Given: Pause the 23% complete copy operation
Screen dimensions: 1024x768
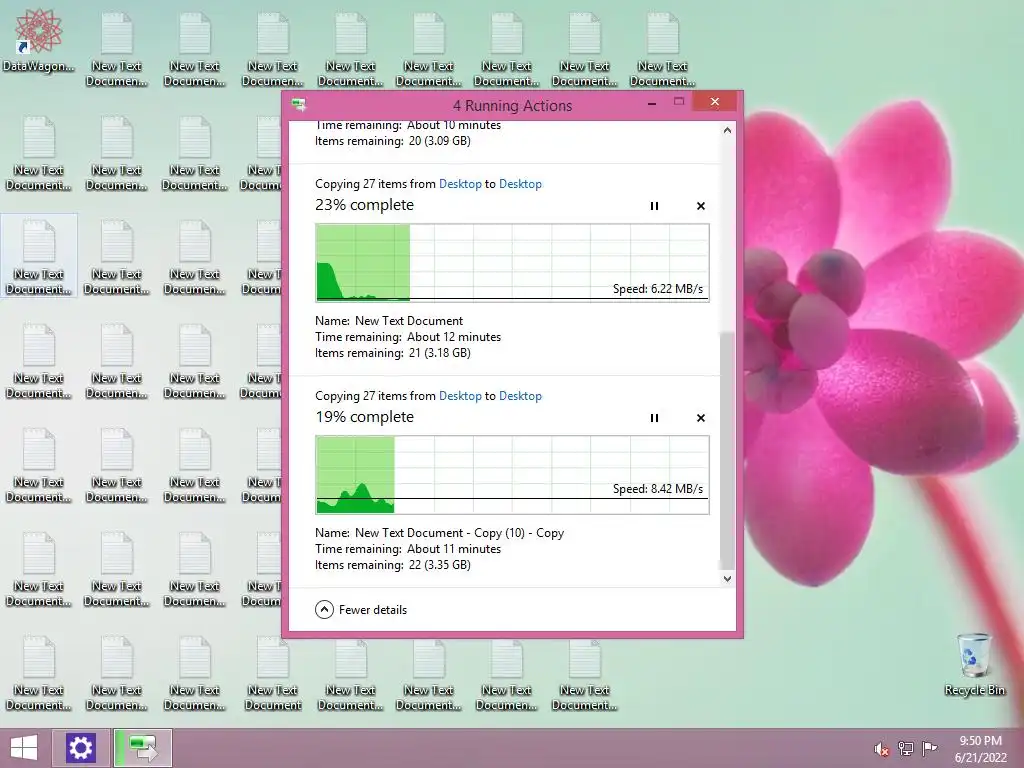Looking at the screenshot, I should 654,206.
